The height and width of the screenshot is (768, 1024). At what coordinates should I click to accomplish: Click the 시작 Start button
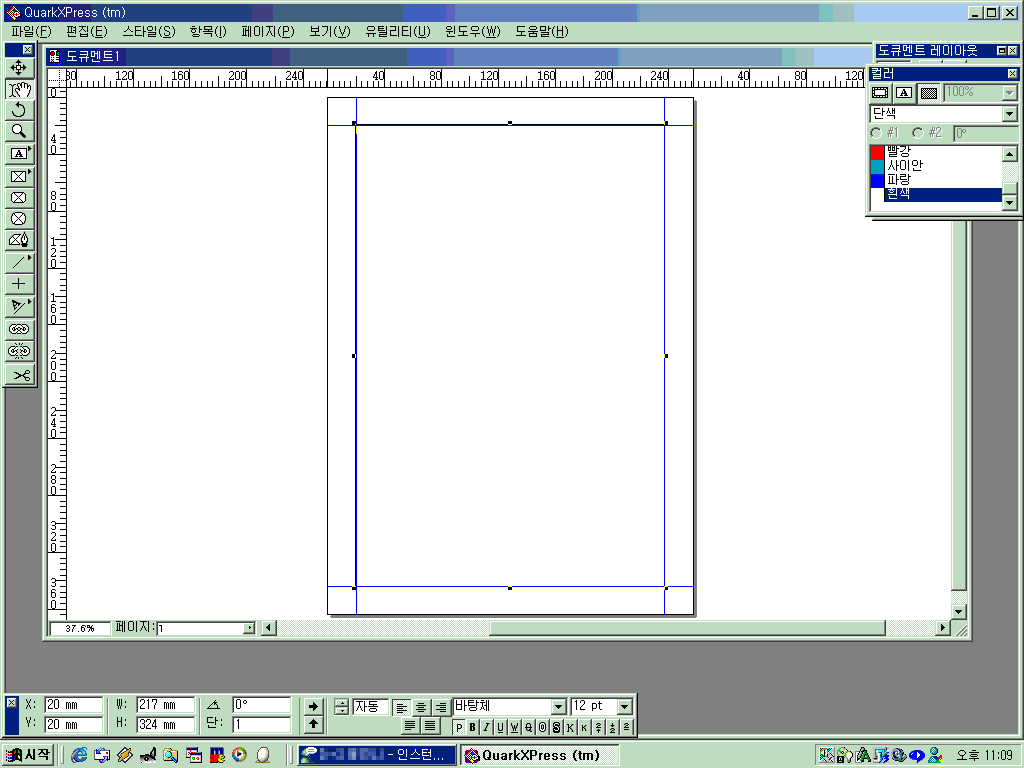28,755
